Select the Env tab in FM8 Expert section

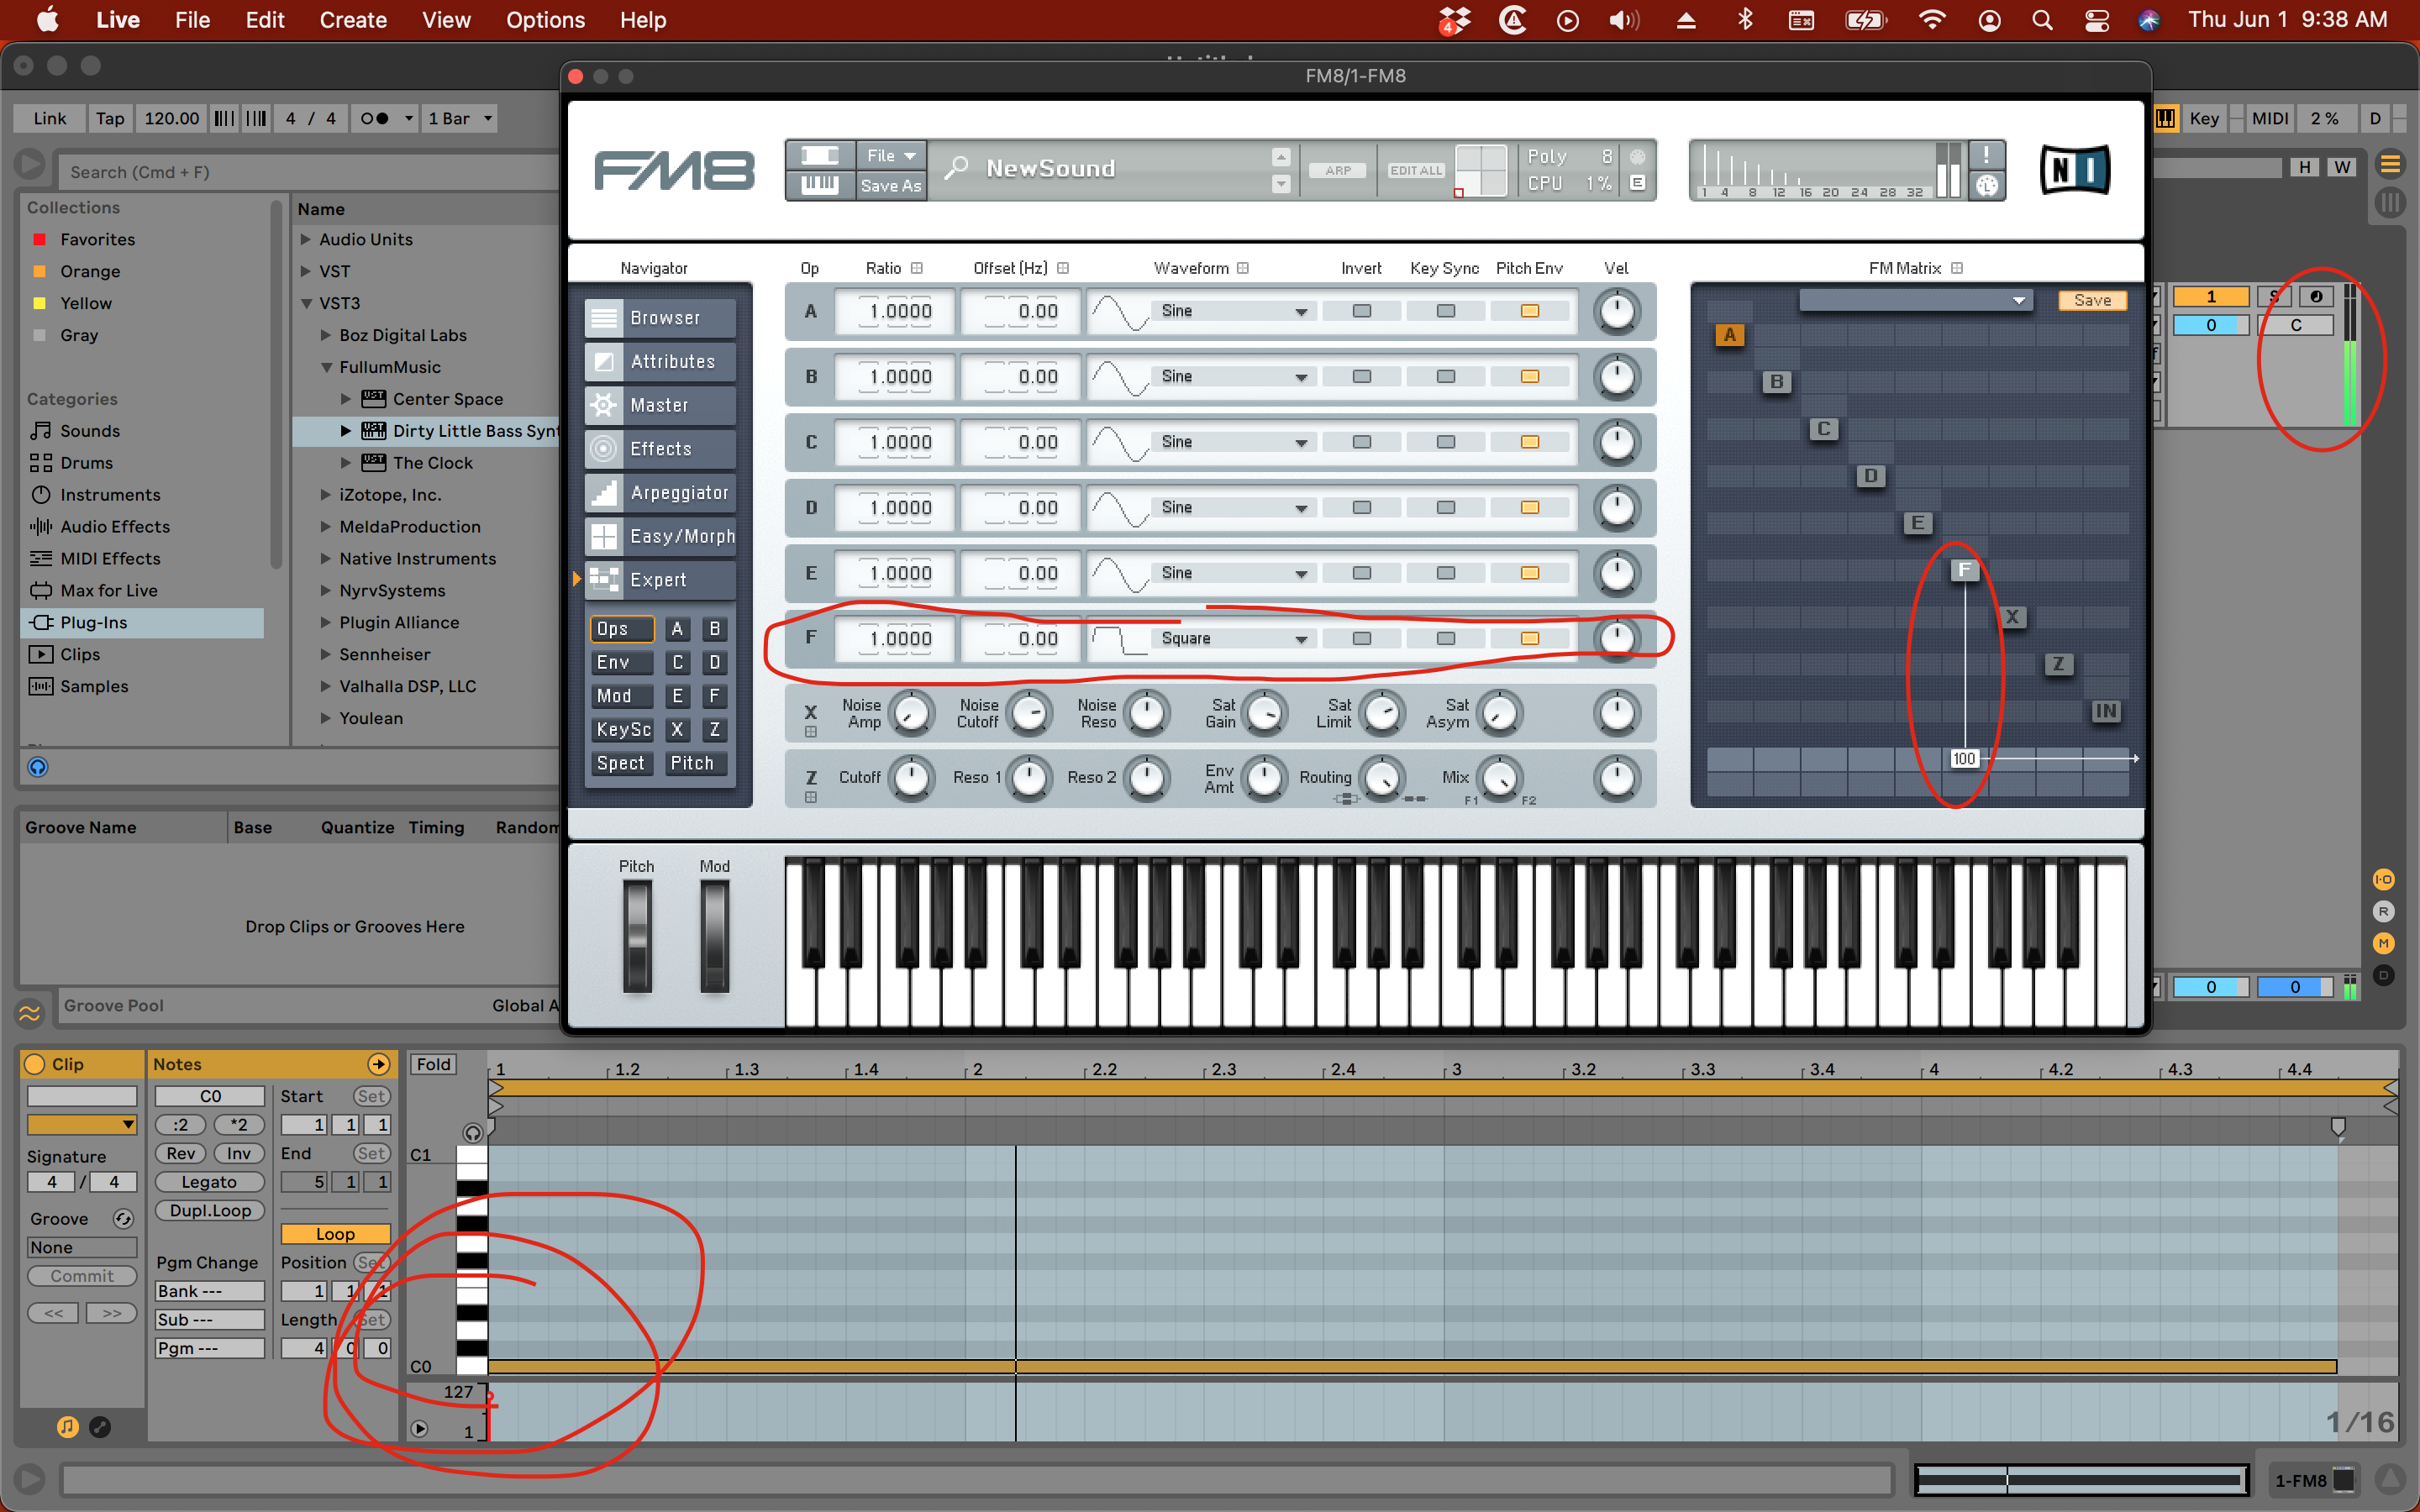click(x=621, y=662)
